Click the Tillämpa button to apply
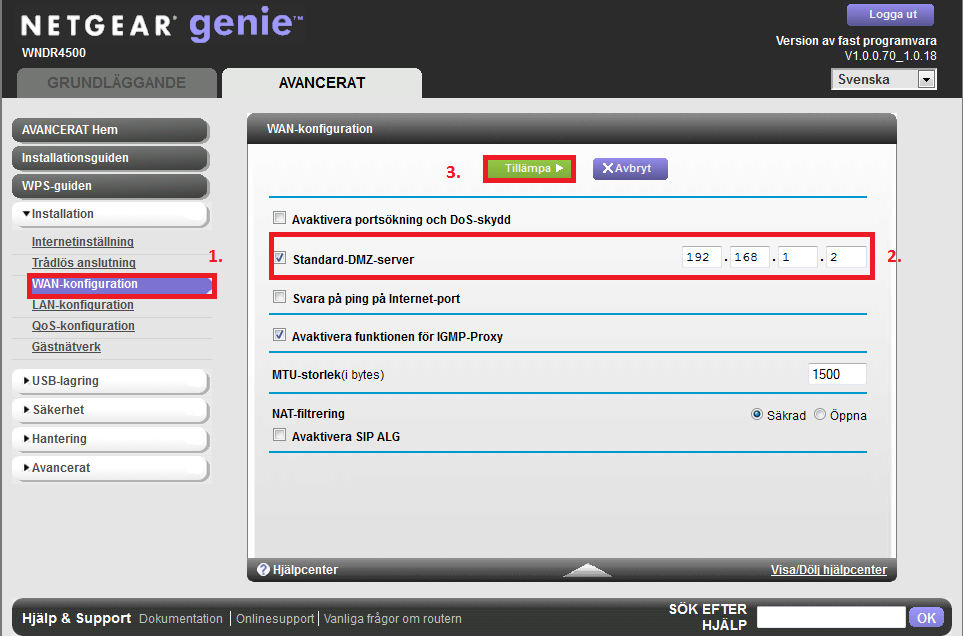This screenshot has height=636, width=963. pyautogui.click(x=529, y=169)
